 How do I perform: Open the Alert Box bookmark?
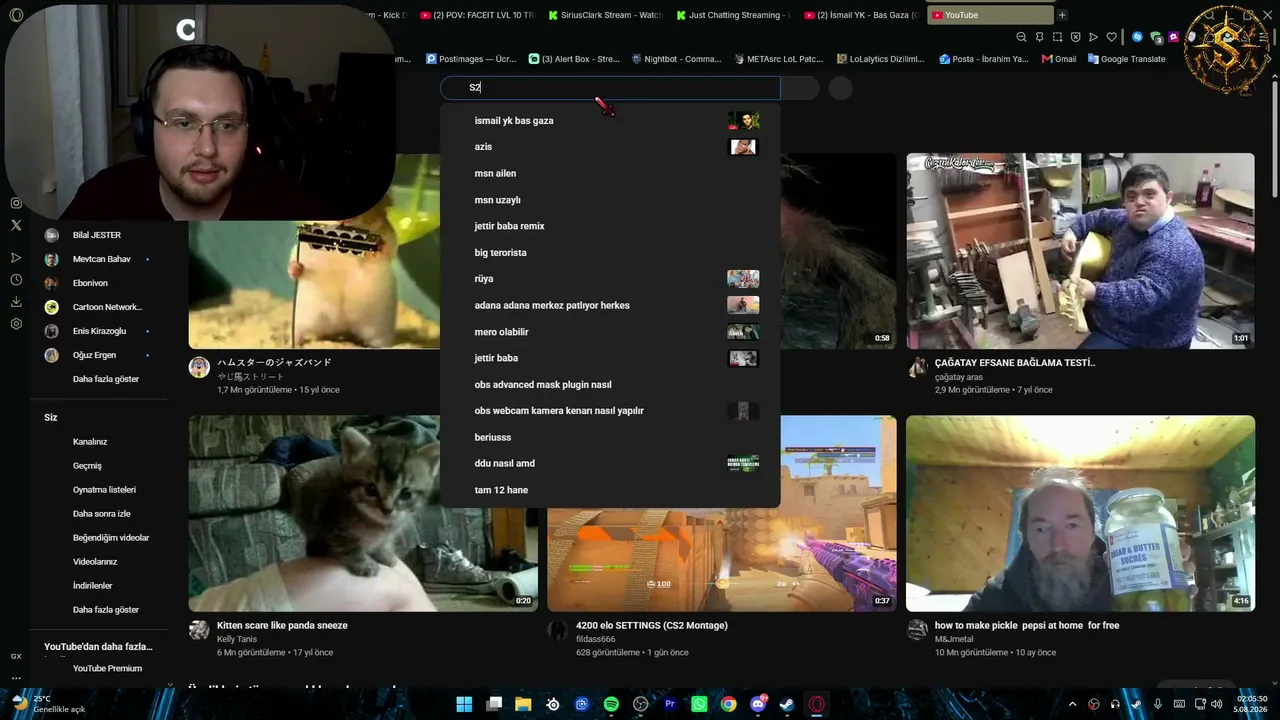[575, 59]
